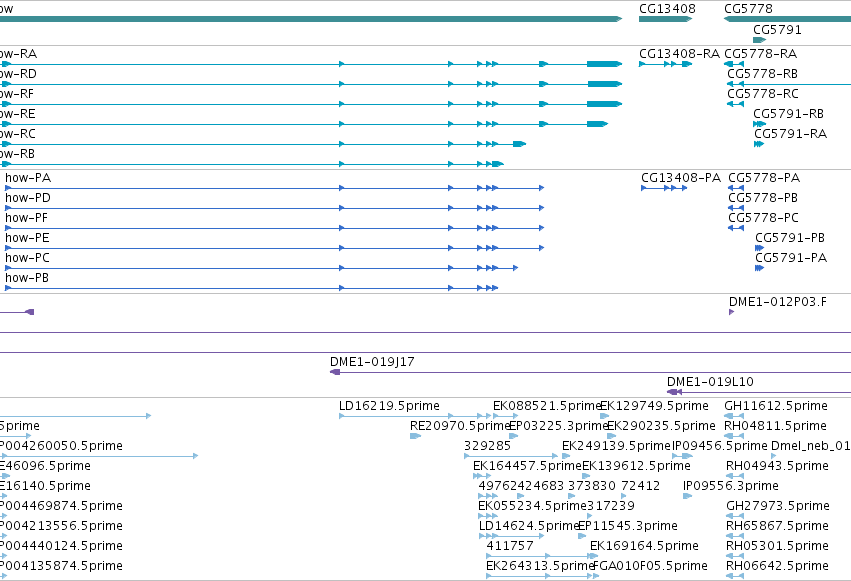The image size is (851, 581).
Task: Click the DME1-019J17 arrowhead end
Action: coord(335,372)
